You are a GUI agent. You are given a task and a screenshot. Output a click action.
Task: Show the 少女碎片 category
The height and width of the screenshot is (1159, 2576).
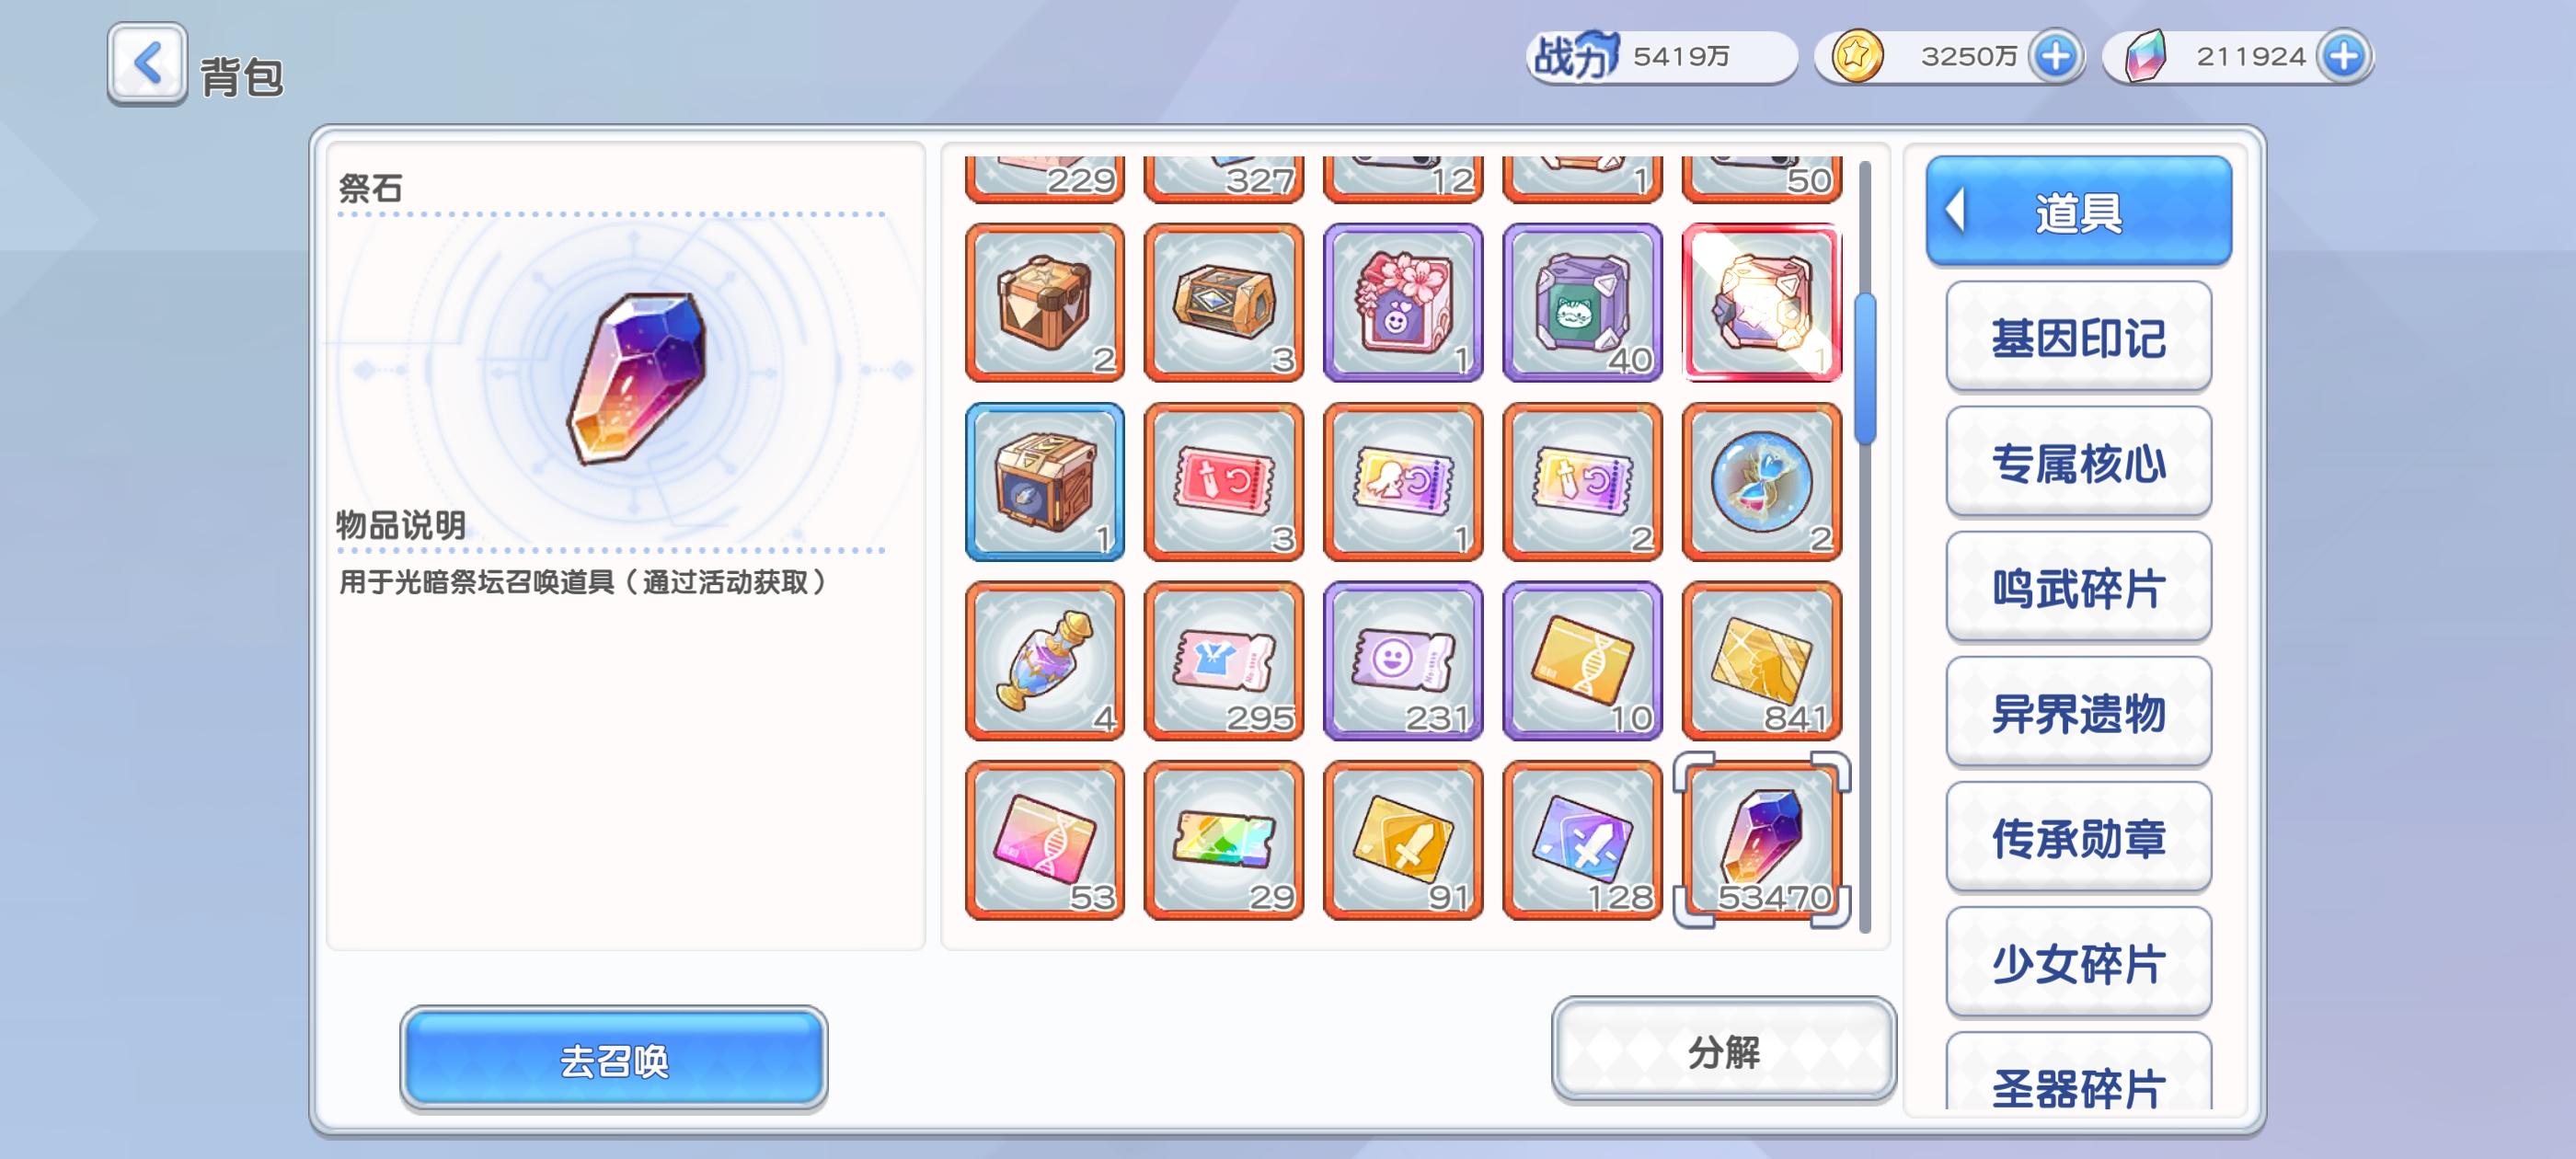(2078, 962)
